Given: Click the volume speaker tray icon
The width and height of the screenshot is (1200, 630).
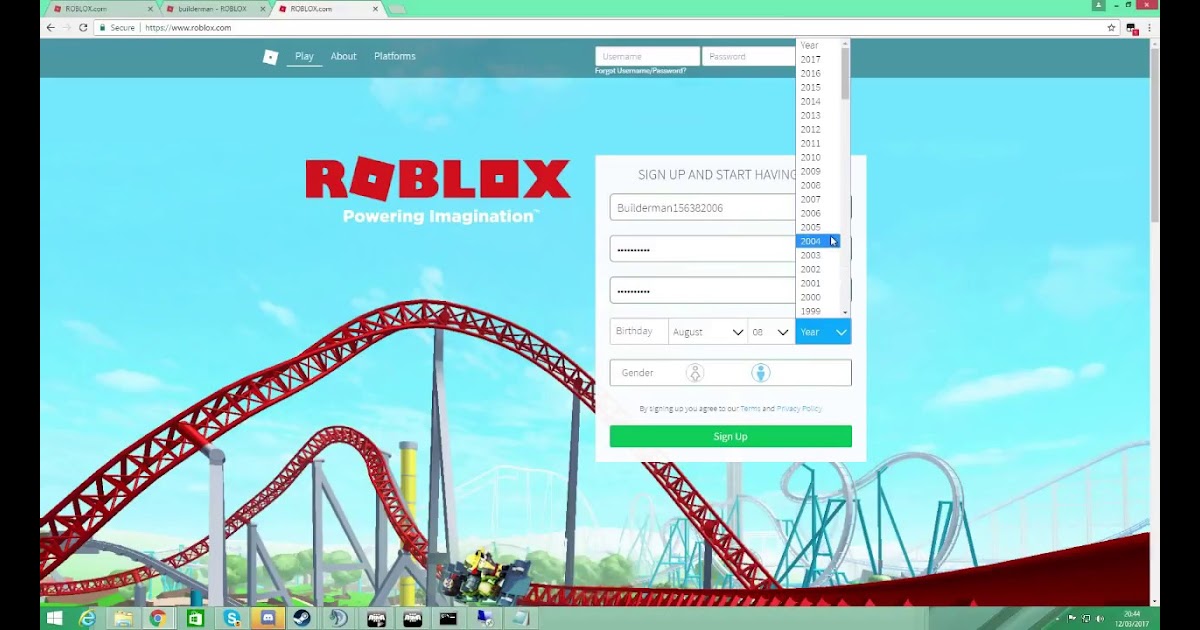Looking at the screenshot, I should click(1101, 619).
